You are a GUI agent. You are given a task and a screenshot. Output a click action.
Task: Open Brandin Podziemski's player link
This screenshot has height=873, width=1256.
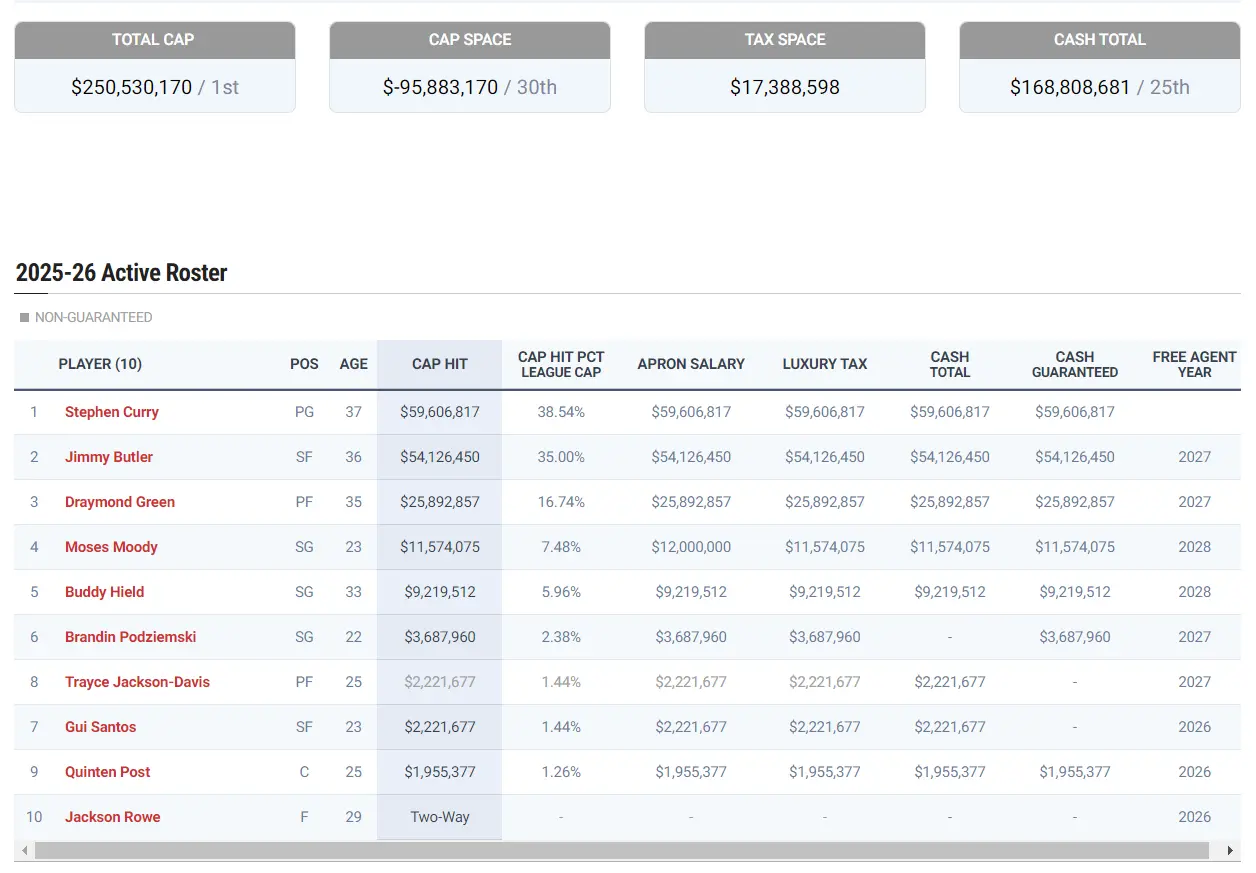pos(130,637)
